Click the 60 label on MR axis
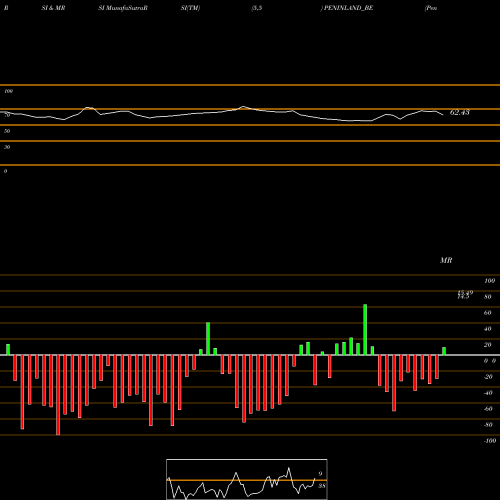The height and width of the screenshot is (500, 500). [488, 313]
